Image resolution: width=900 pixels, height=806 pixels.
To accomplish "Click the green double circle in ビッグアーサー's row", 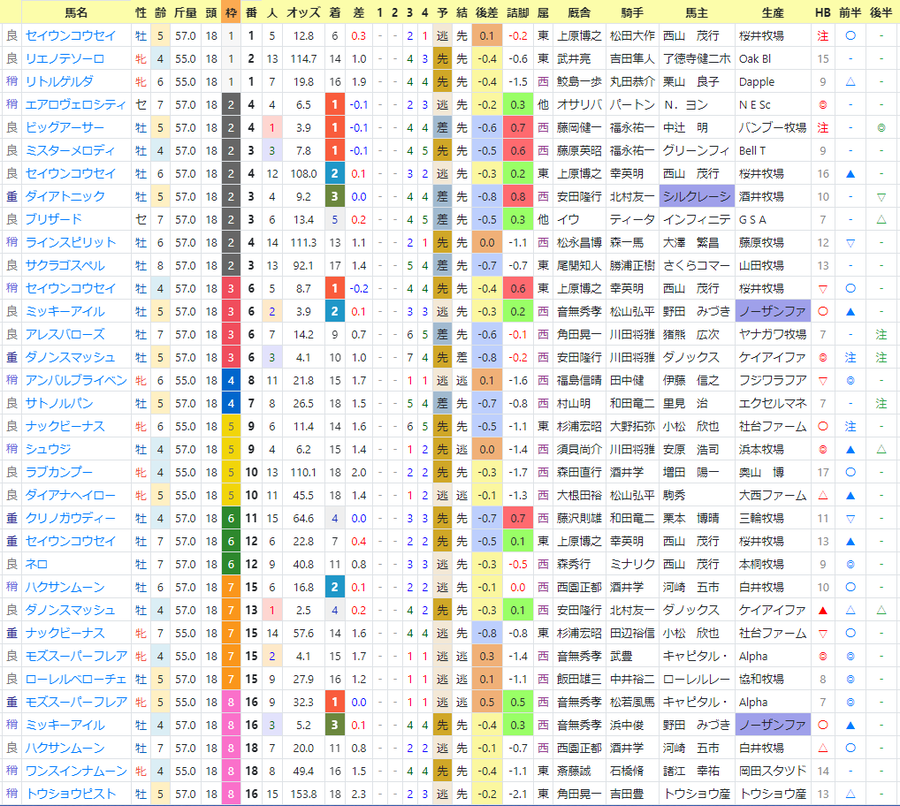I will pos(881,128).
